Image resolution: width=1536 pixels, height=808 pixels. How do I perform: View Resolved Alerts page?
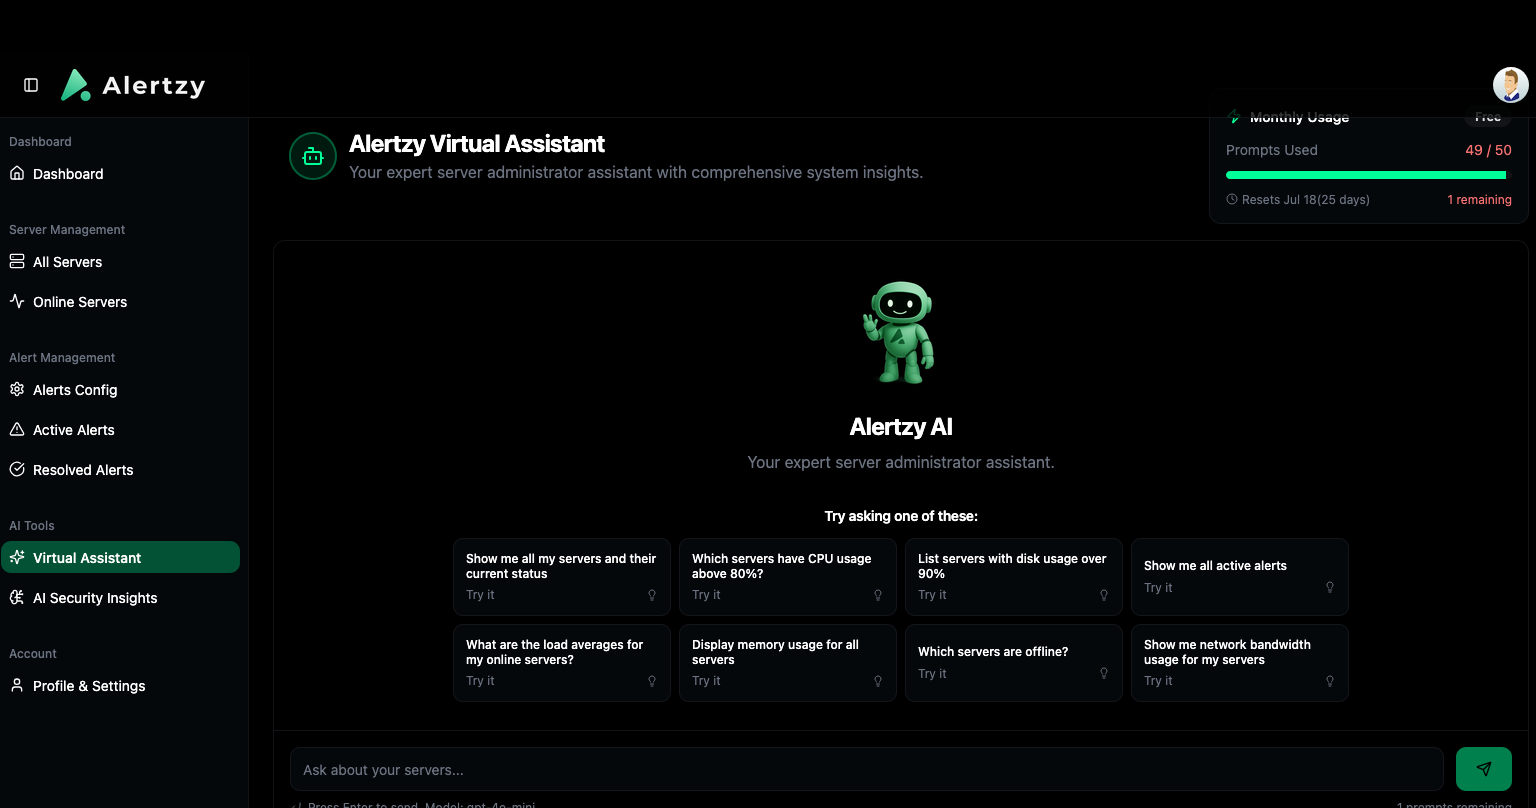120,470
